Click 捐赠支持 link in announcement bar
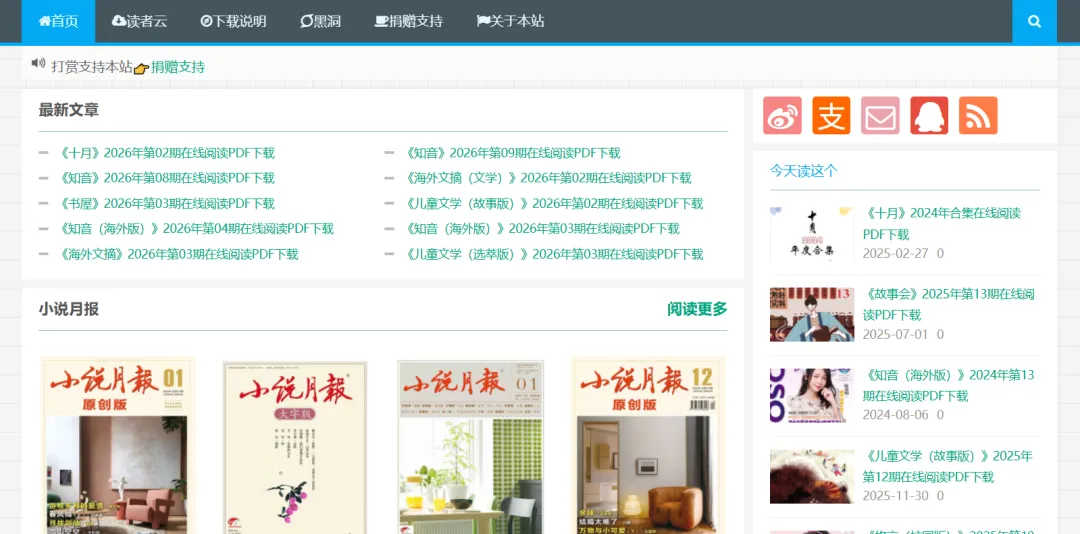Viewport: 1080px width, 534px height. 178,67
